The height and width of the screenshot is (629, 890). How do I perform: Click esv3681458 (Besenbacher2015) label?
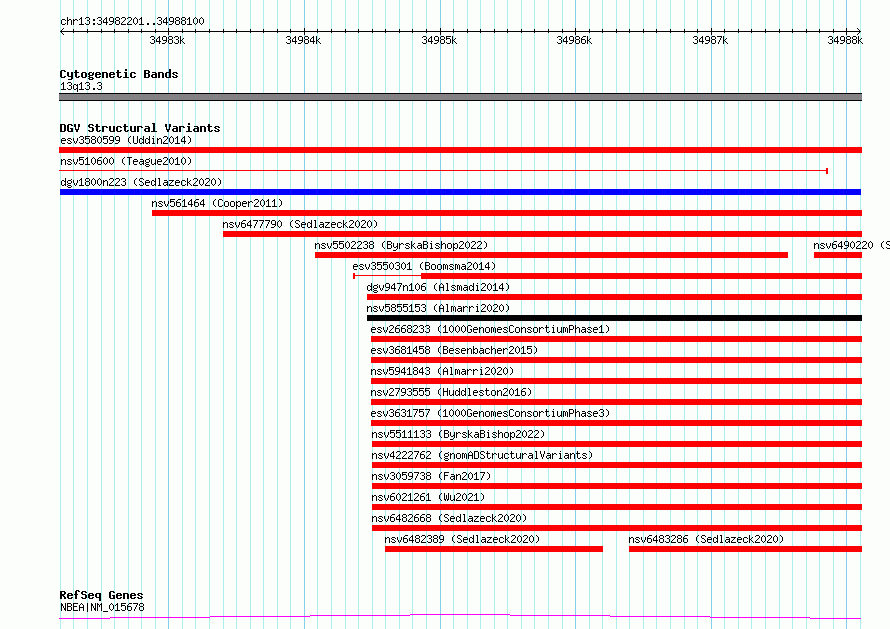[x=454, y=350]
